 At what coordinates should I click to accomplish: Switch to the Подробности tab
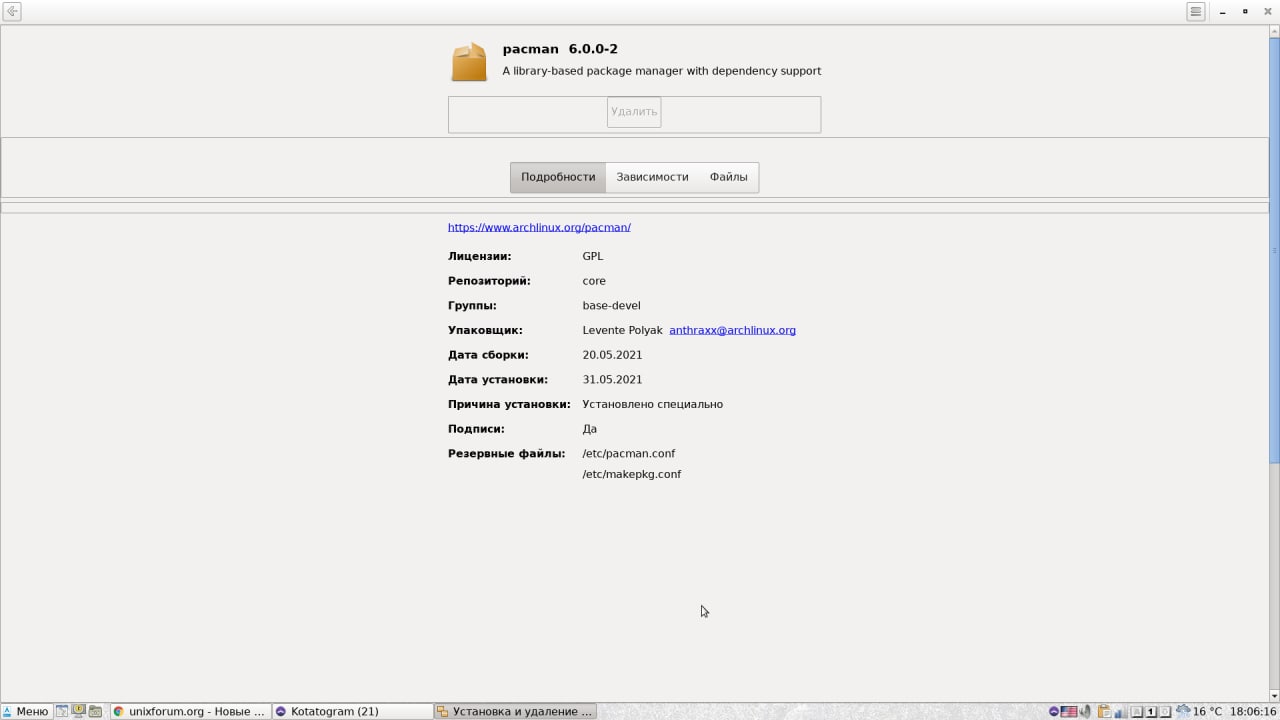[x=558, y=177]
